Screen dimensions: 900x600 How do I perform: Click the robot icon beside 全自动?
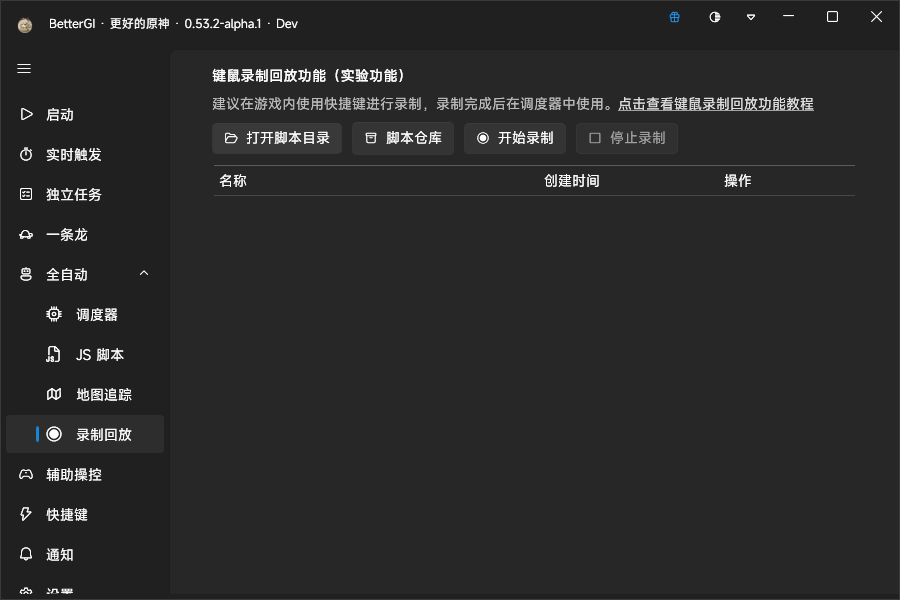[26, 274]
